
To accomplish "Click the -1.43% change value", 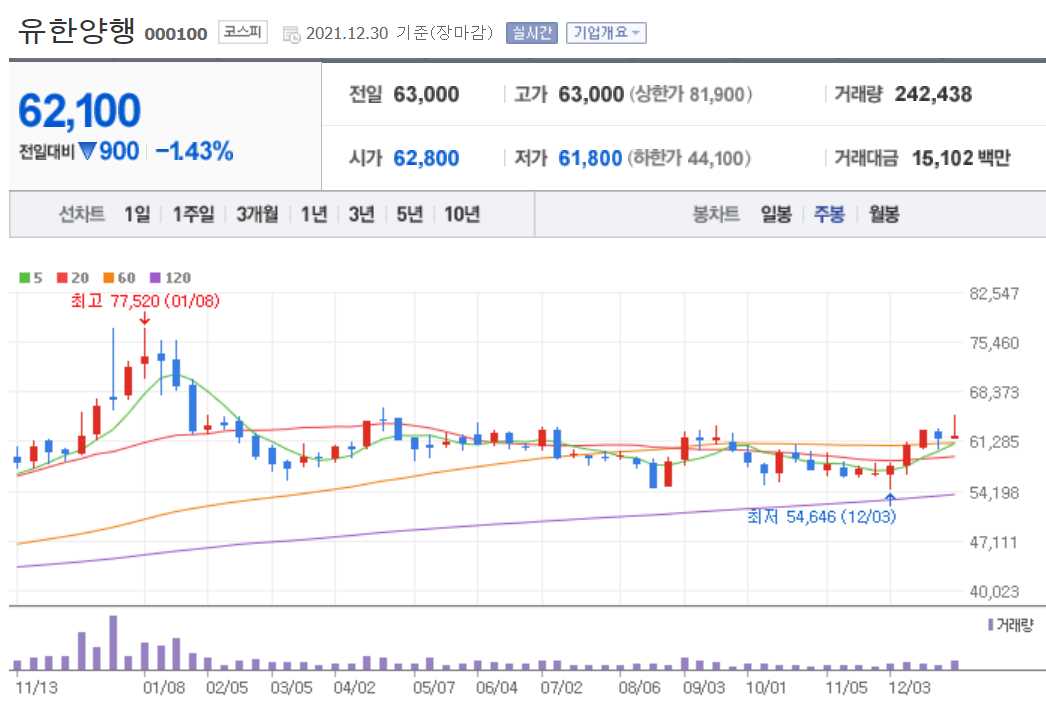I will (x=194, y=151).
